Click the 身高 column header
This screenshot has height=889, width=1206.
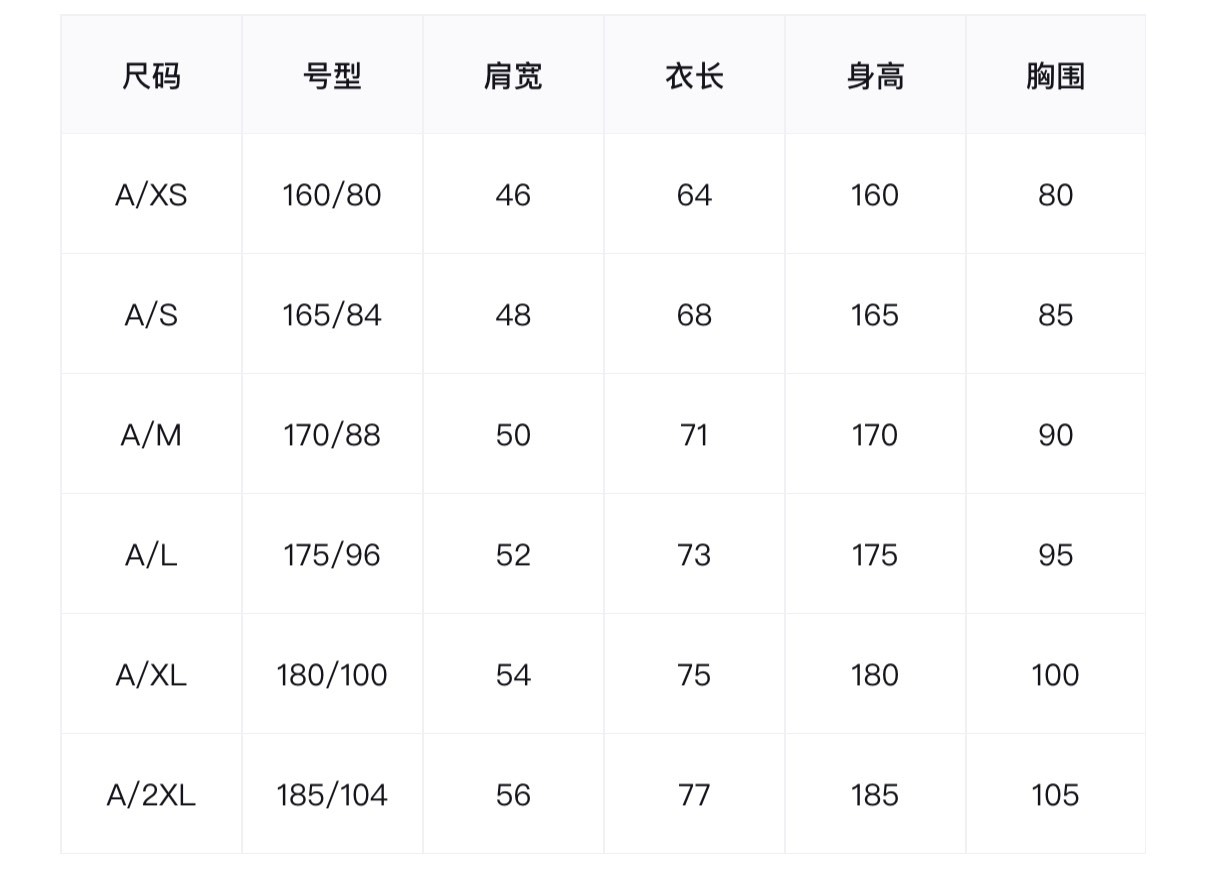875,76
